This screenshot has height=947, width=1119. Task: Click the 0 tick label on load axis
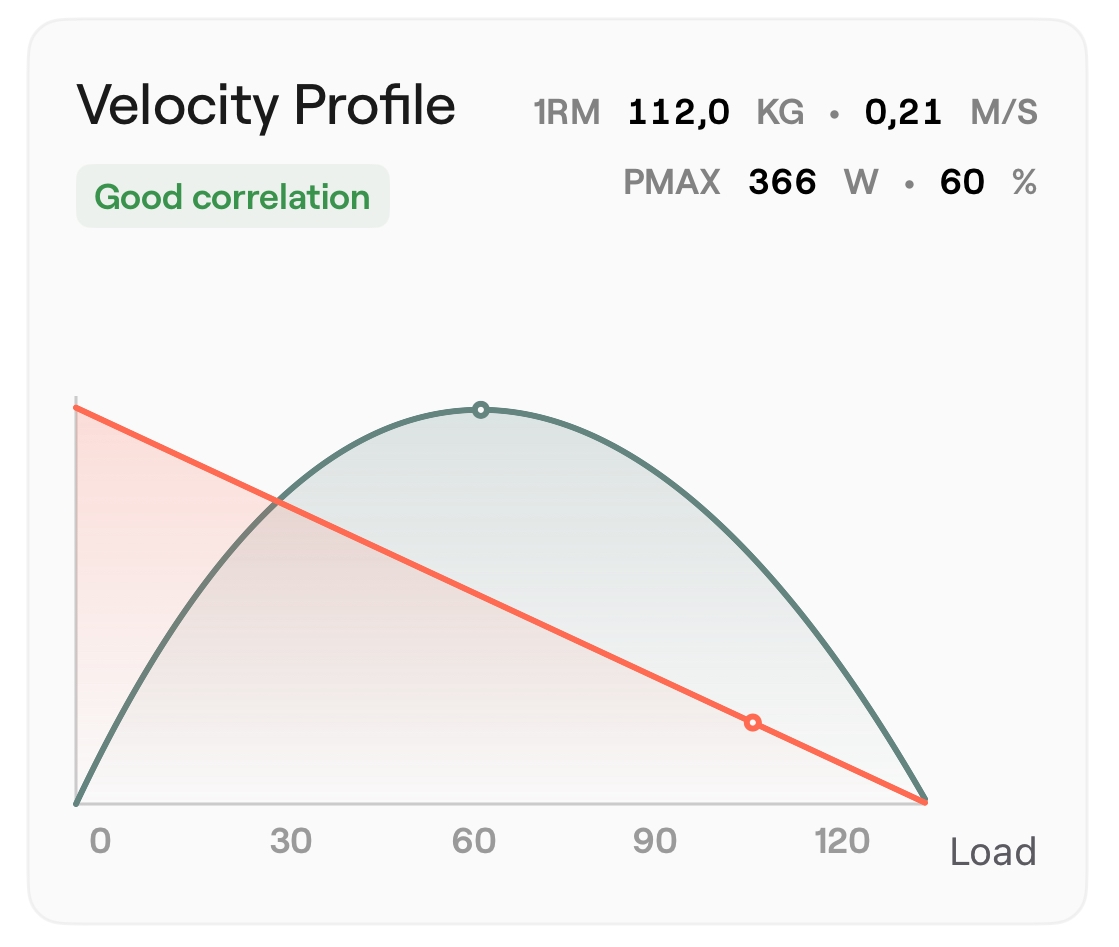tap(100, 841)
